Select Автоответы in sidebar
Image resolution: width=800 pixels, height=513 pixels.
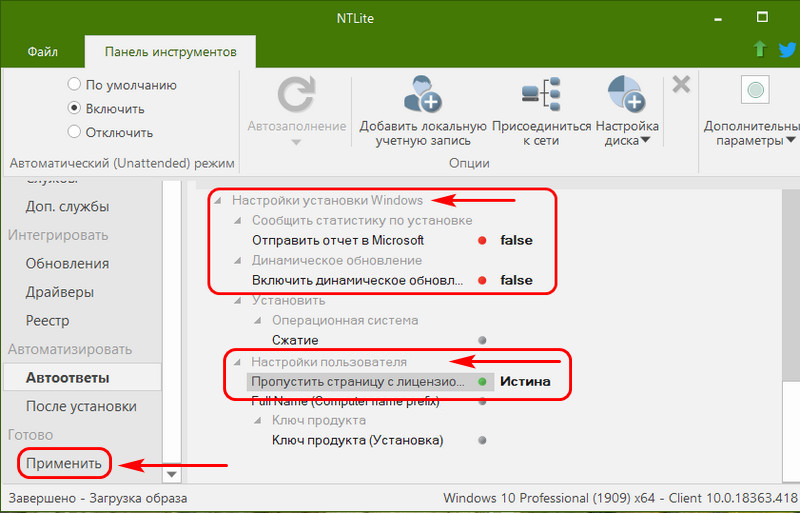click(x=82, y=378)
